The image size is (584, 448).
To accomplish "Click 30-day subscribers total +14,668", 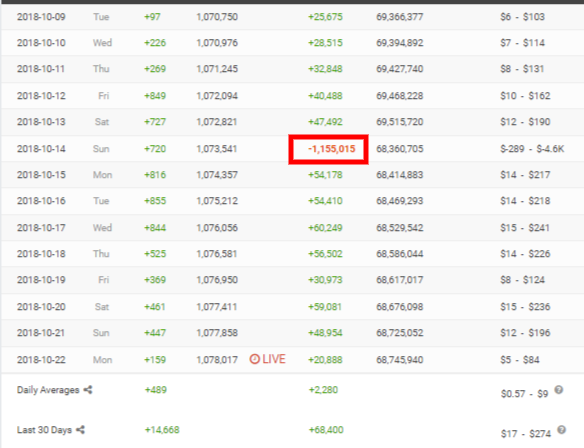I will [x=162, y=430].
